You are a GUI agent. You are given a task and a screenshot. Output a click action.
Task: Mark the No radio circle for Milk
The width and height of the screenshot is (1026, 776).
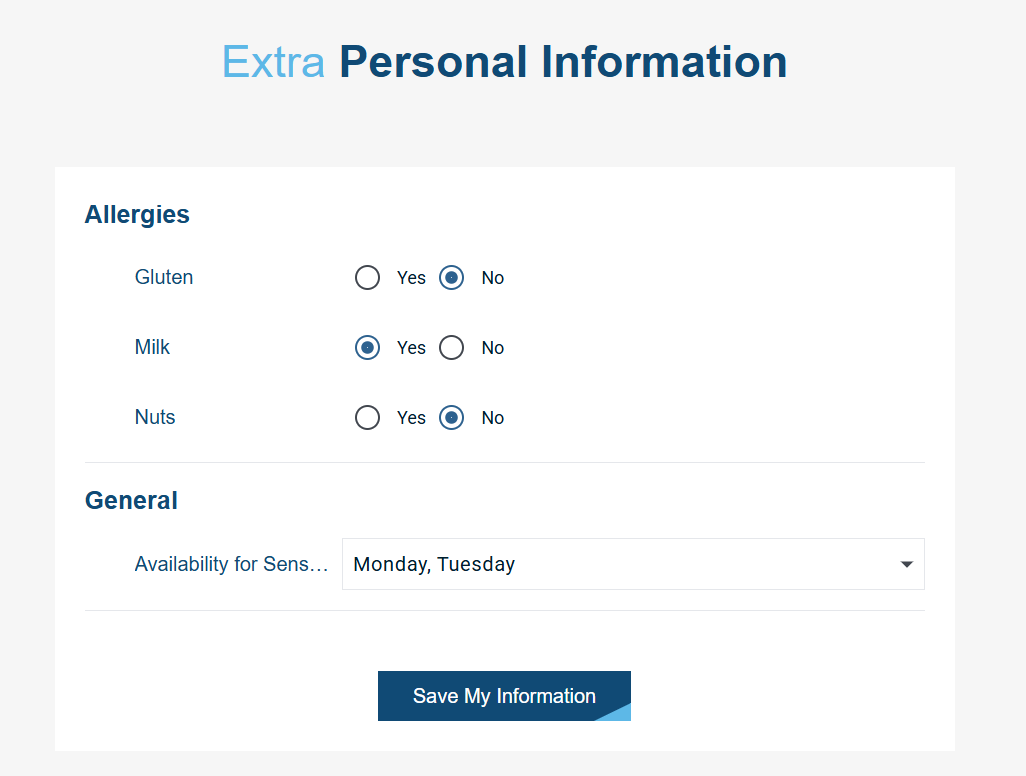[452, 348]
